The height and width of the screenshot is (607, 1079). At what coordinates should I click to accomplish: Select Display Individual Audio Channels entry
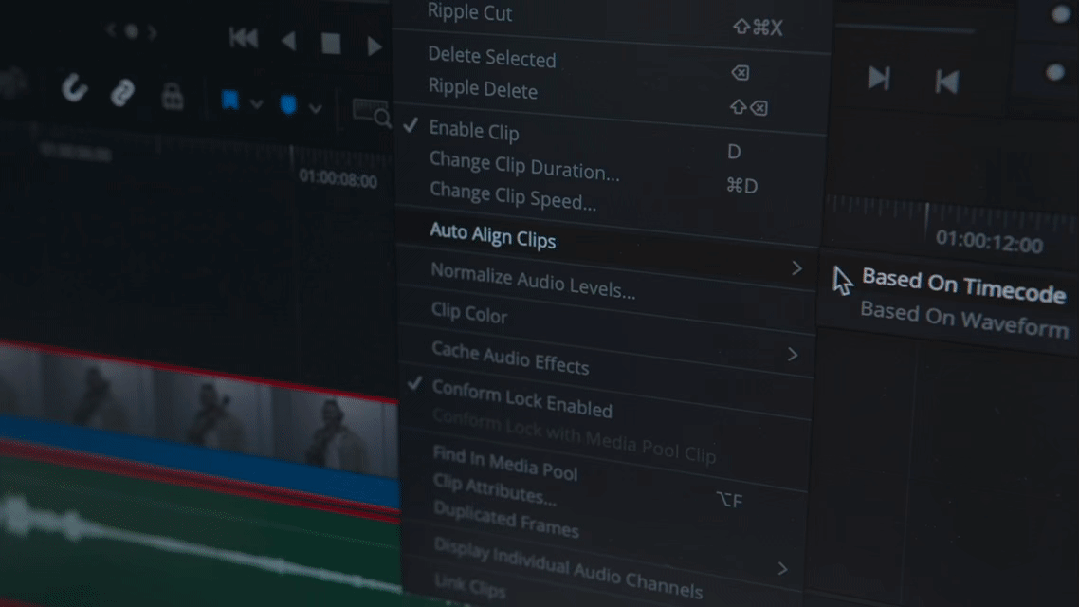click(x=568, y=567)
